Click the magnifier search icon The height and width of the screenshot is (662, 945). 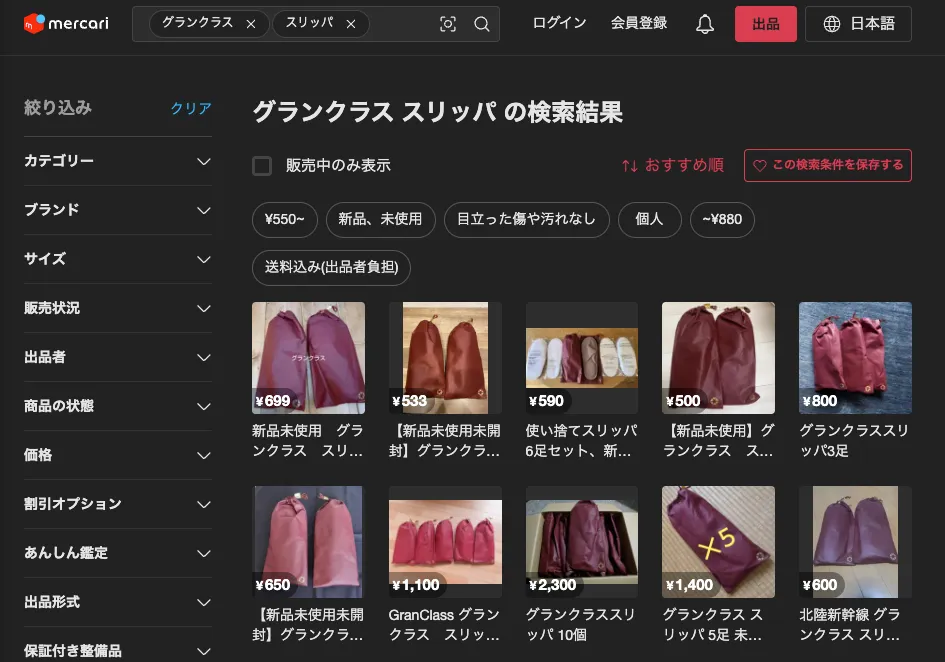(x=482, y=24)
